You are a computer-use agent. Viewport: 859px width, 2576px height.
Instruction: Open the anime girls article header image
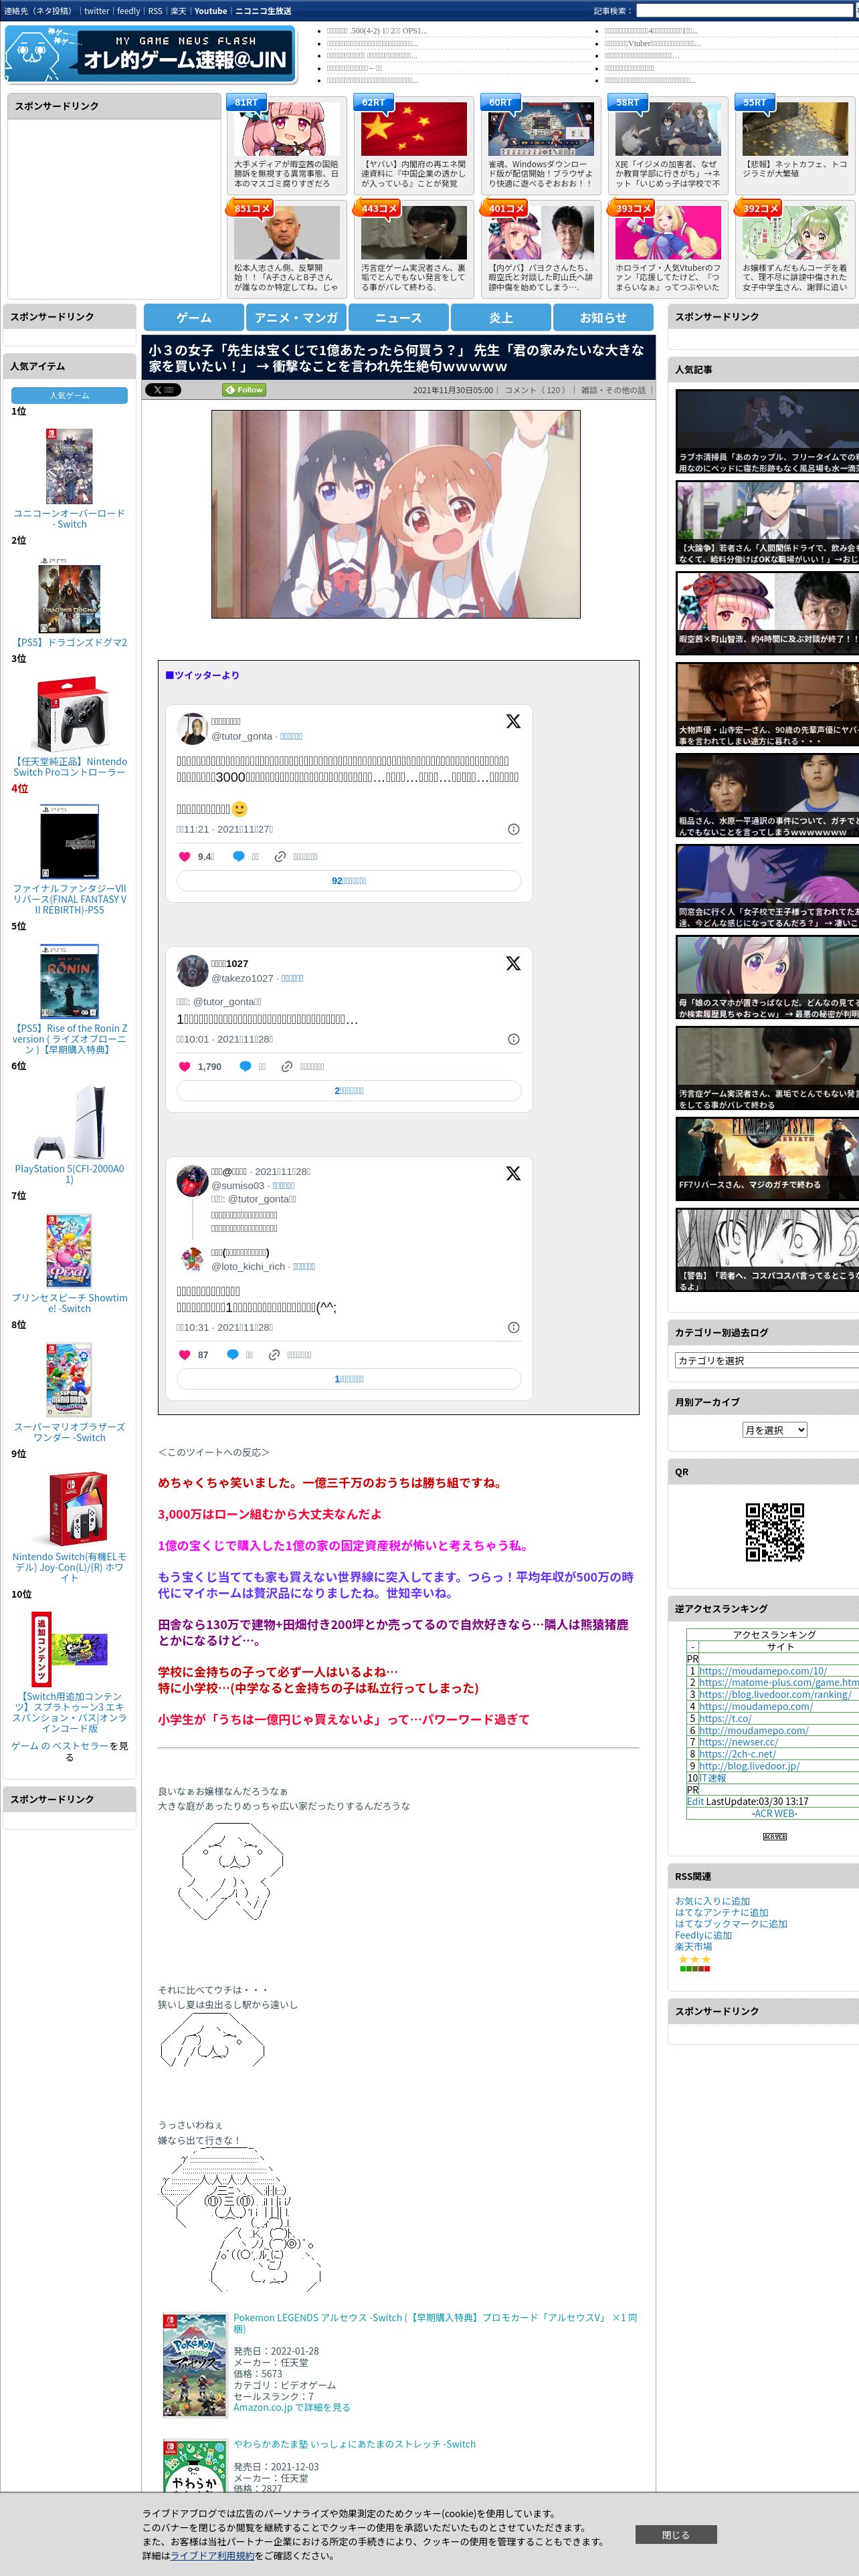click(x=395, y=514)
